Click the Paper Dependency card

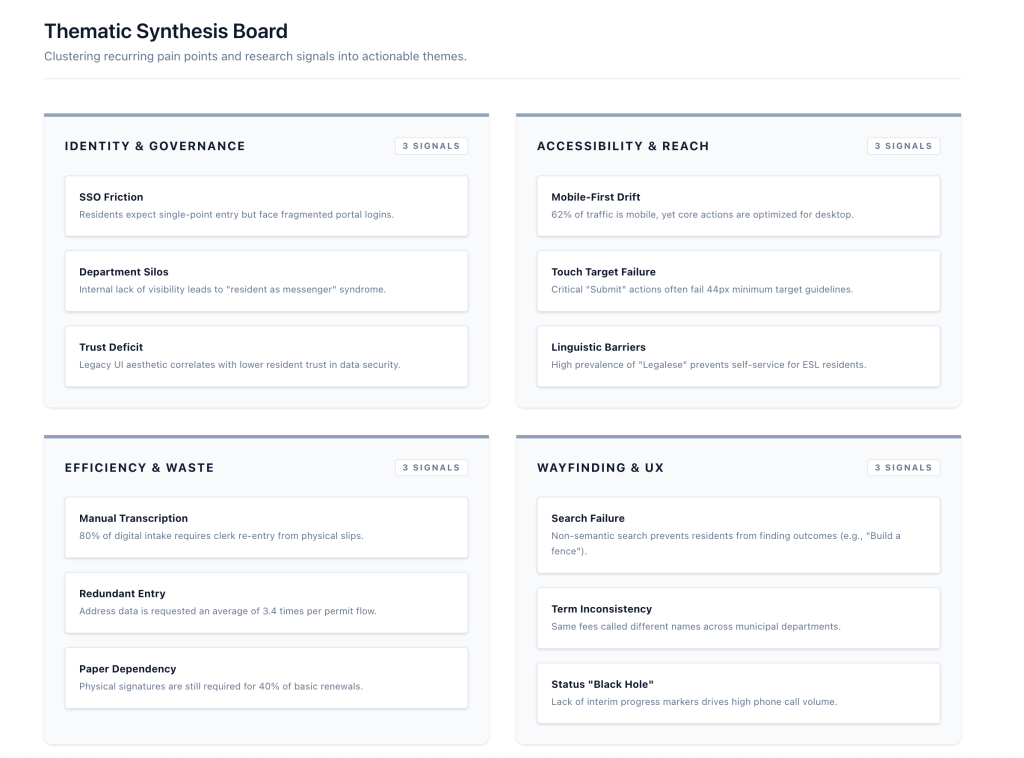click(266, 677)
